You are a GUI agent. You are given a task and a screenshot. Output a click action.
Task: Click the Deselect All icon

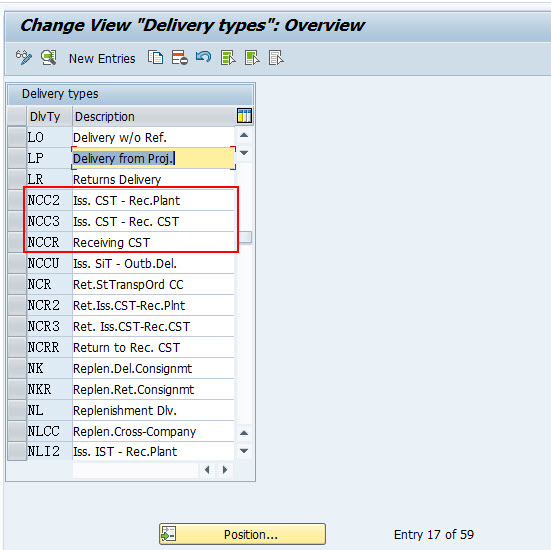tap(276, 58)
